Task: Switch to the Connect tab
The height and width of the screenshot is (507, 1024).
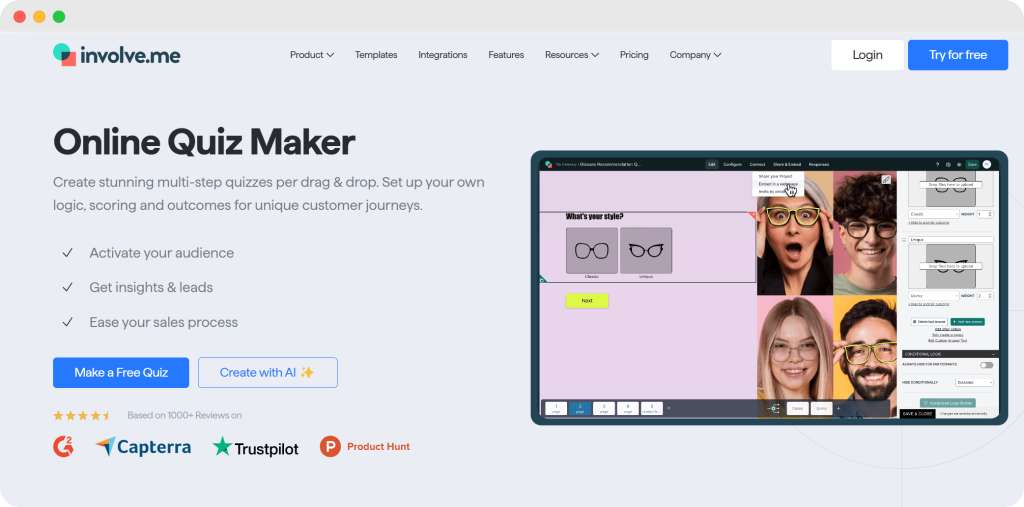Action: coord(758,165)
